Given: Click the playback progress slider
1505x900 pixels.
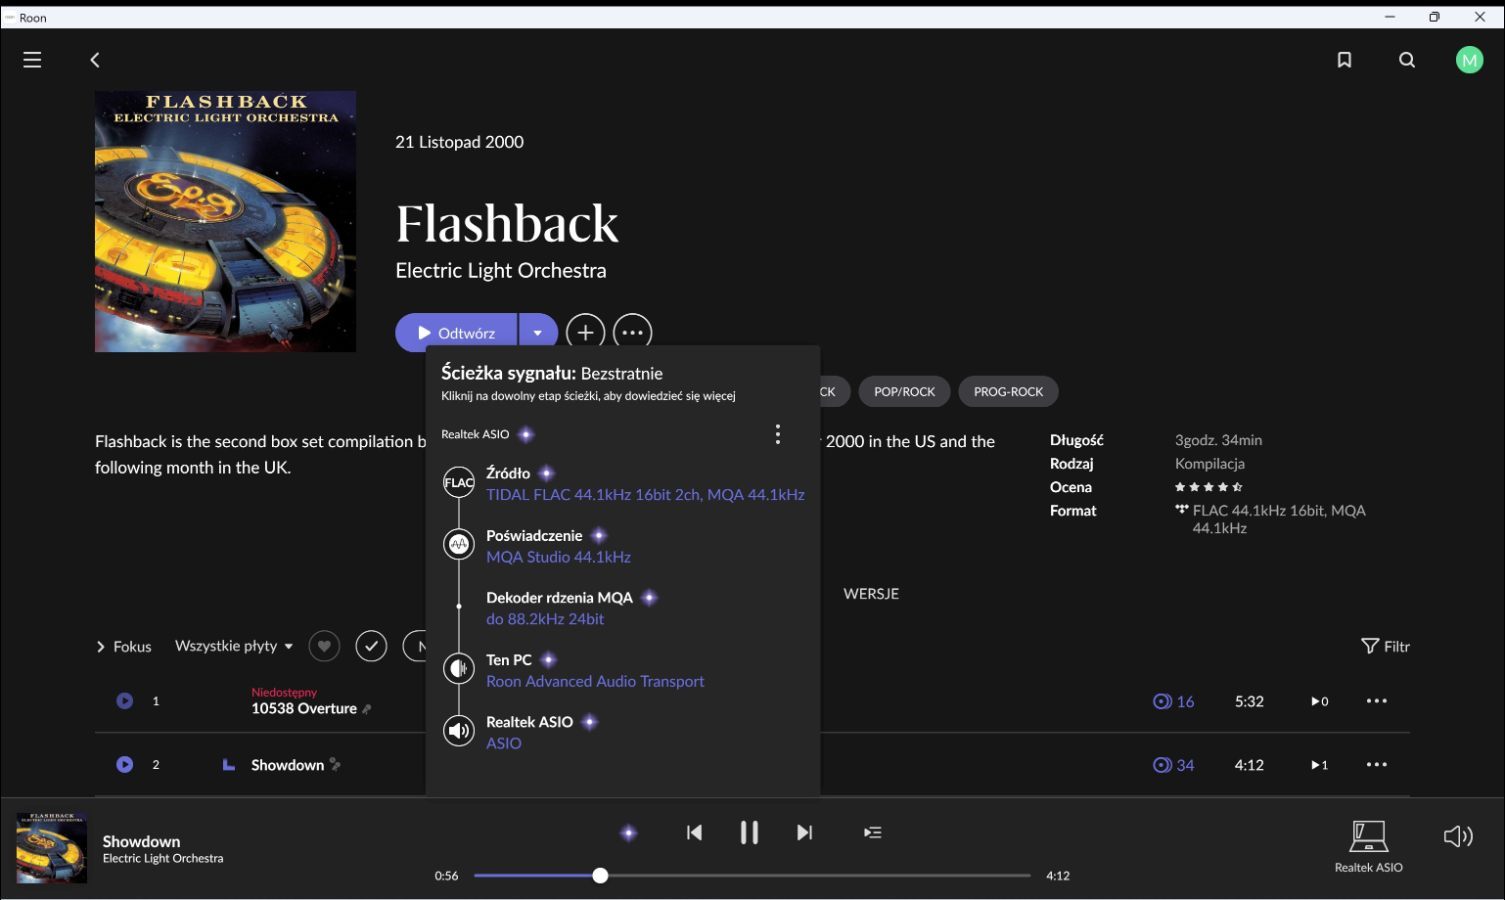Looking at the screenshot, I should (x=751, y=875).
